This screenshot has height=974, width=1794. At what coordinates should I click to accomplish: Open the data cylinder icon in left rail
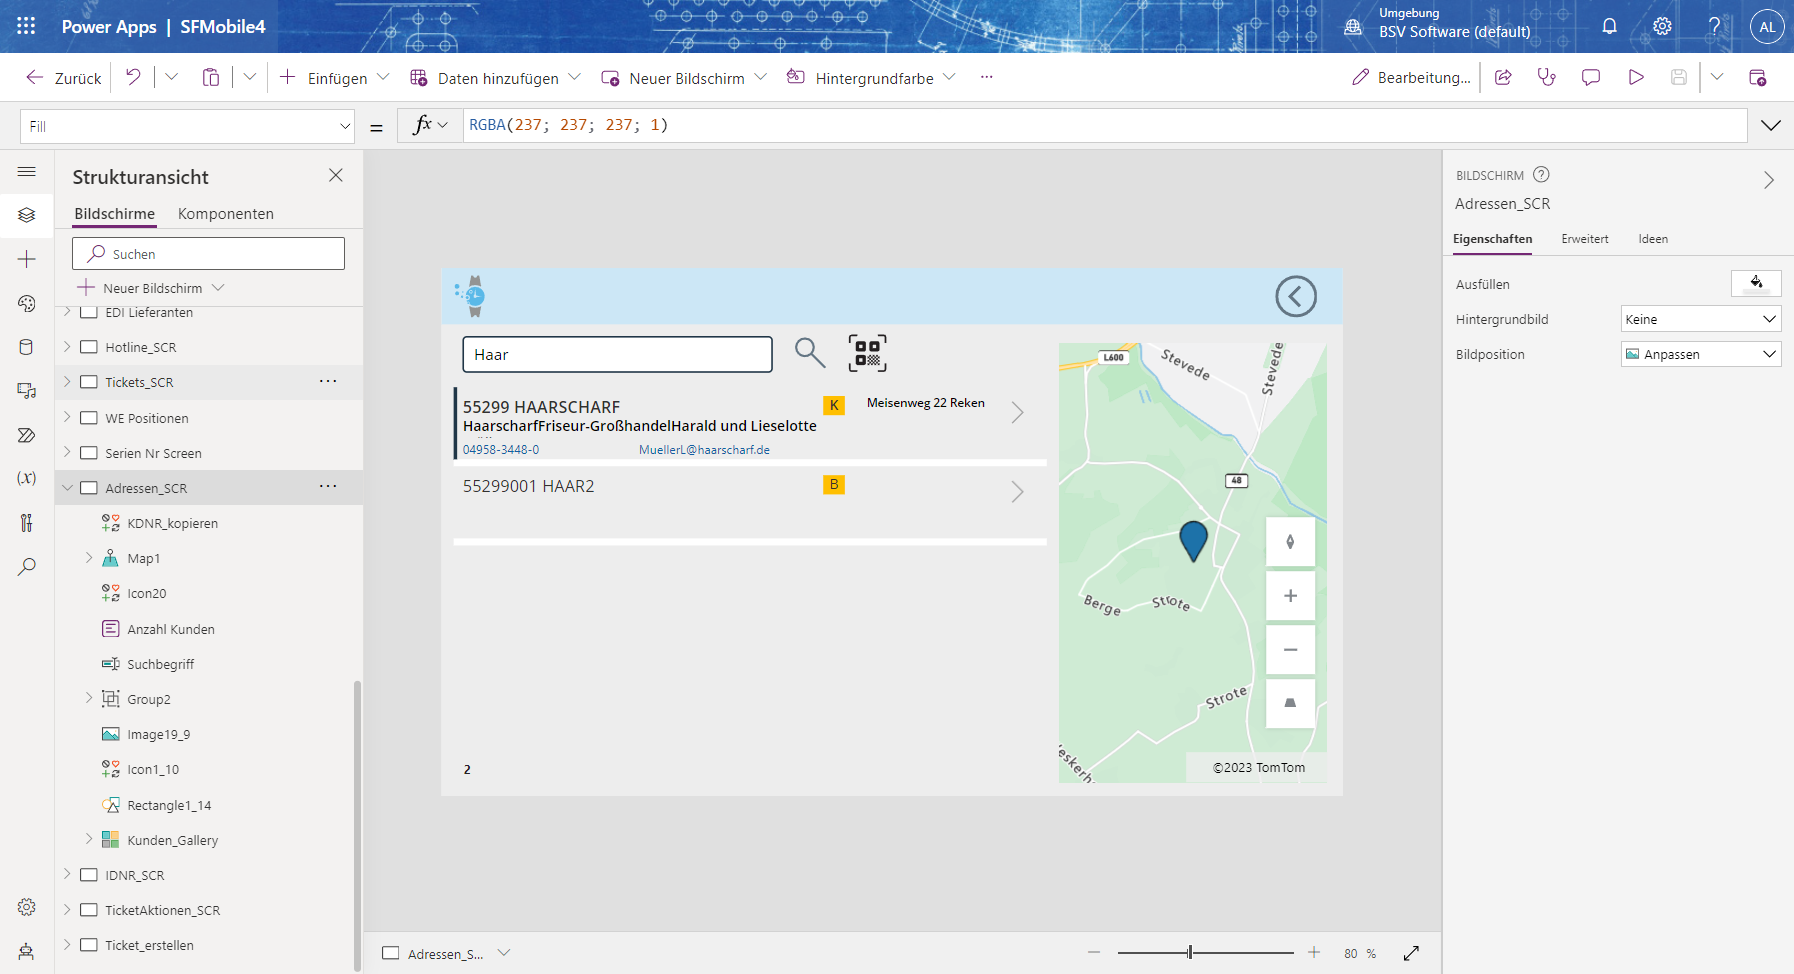click(x=27, y=347)
